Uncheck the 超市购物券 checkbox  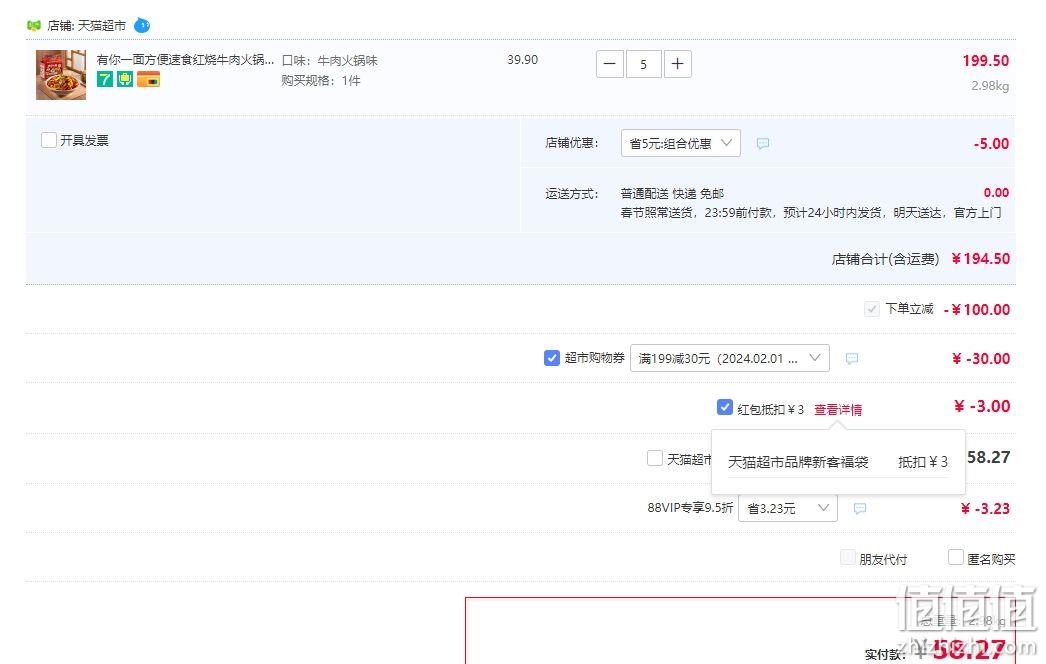pos(552,358)
